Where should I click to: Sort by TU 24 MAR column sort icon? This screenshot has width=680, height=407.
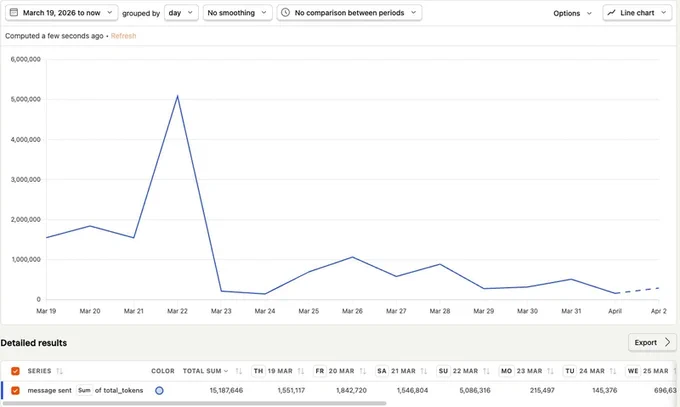[613, 371]
